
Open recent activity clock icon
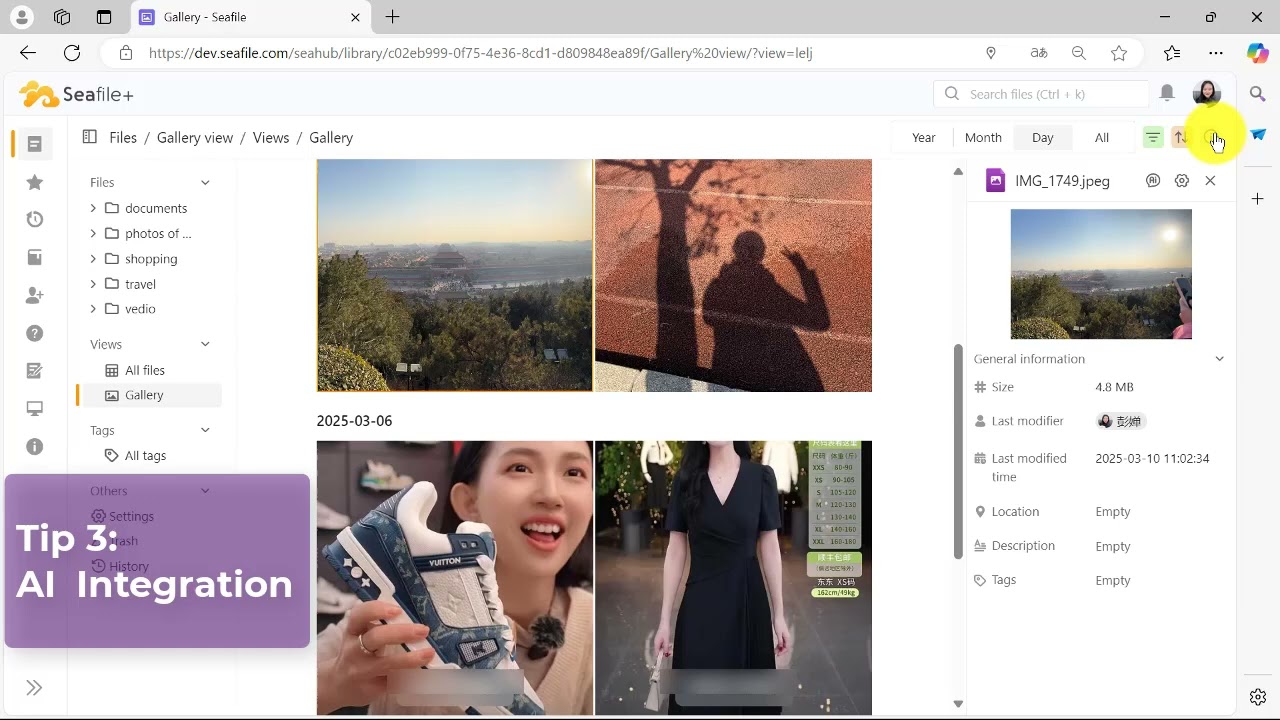point(34,220)
